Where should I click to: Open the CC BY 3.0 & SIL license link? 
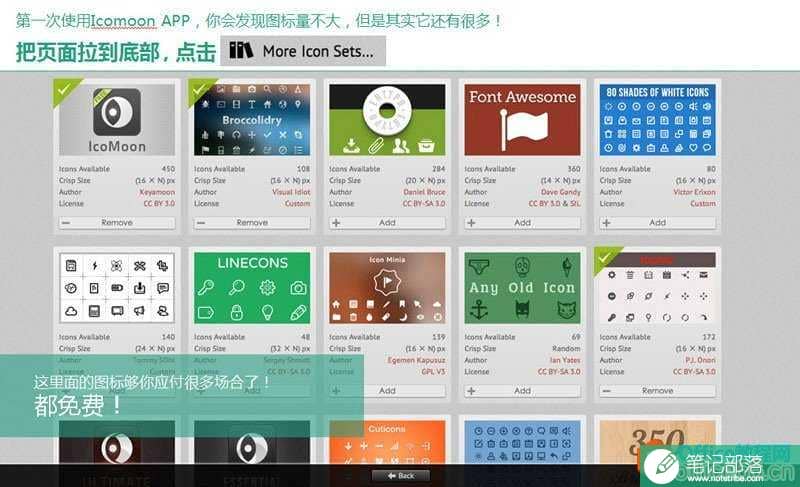click(x=555, y=203)
